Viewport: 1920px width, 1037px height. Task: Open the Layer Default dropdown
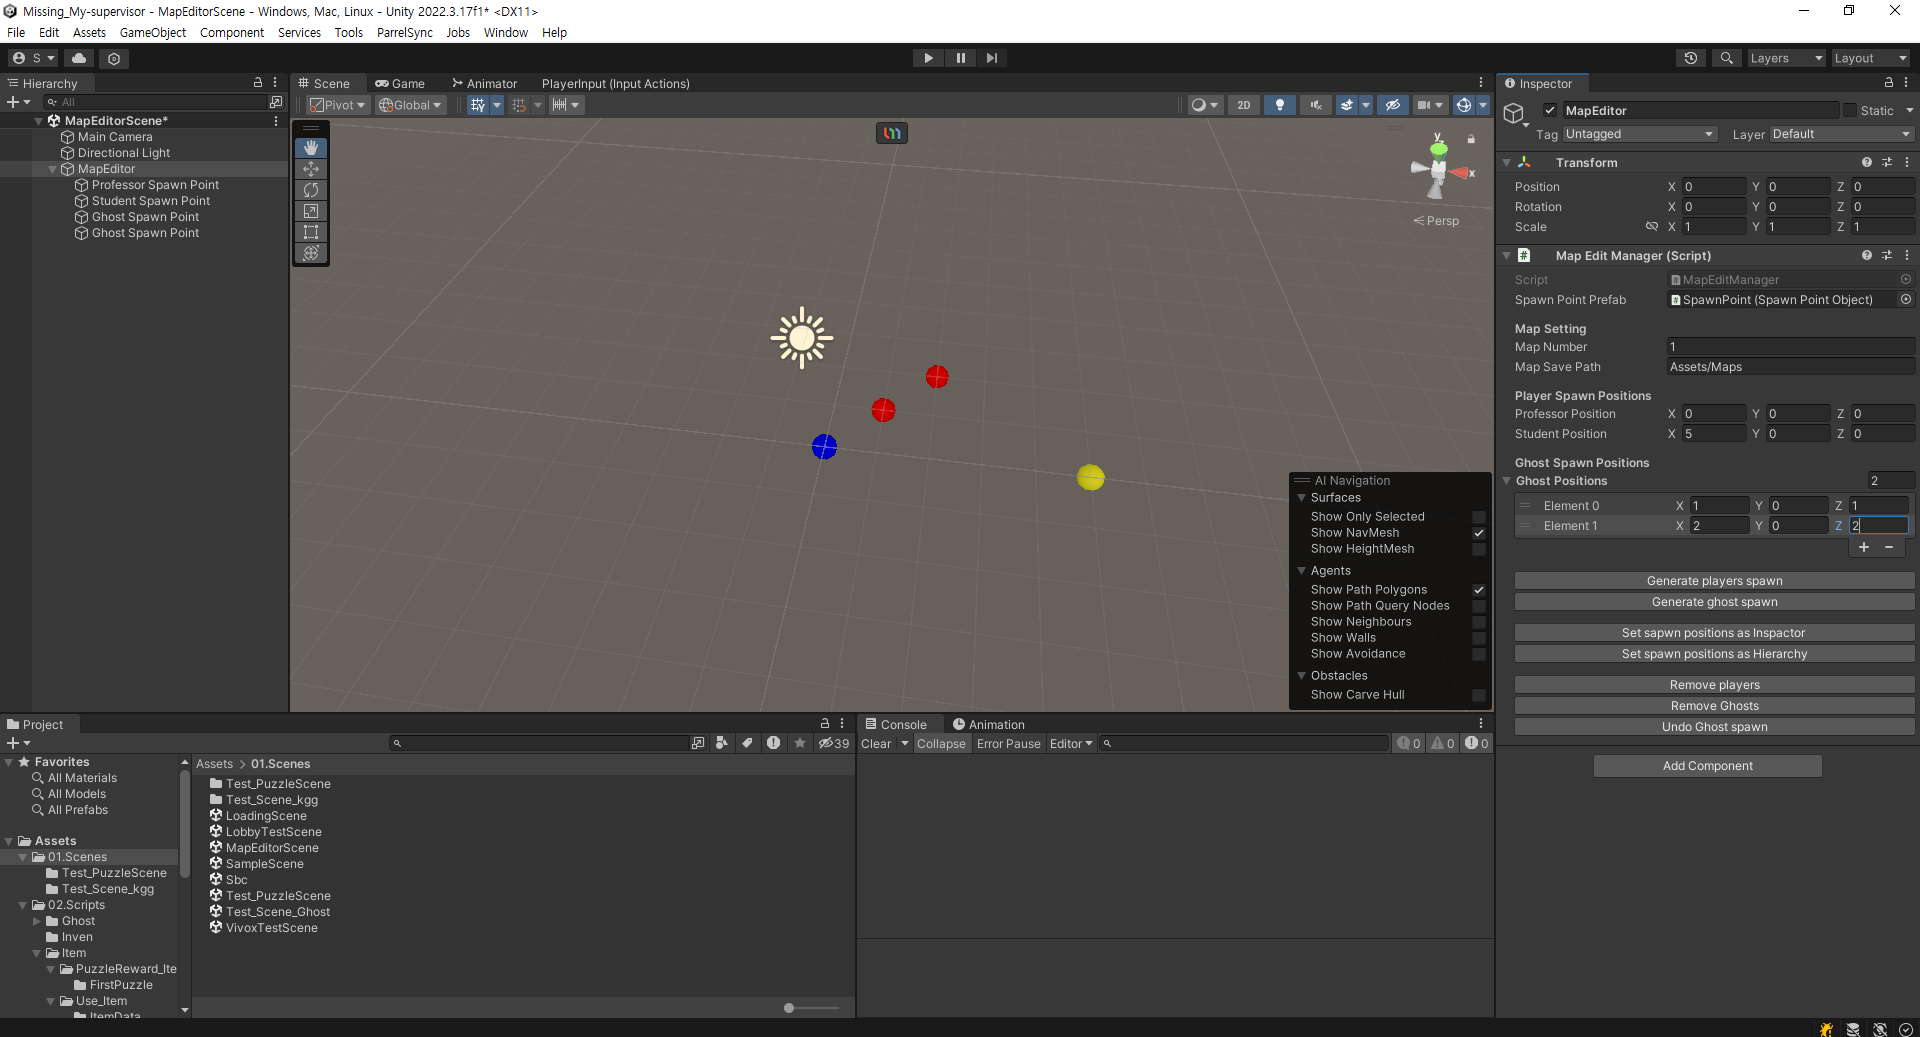click(x=1842, y=134)
